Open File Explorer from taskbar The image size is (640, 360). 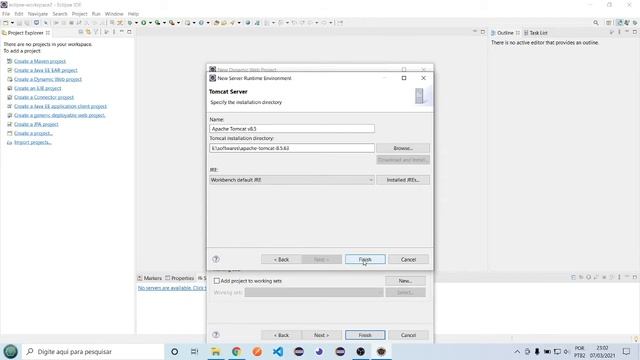[216, 351]
